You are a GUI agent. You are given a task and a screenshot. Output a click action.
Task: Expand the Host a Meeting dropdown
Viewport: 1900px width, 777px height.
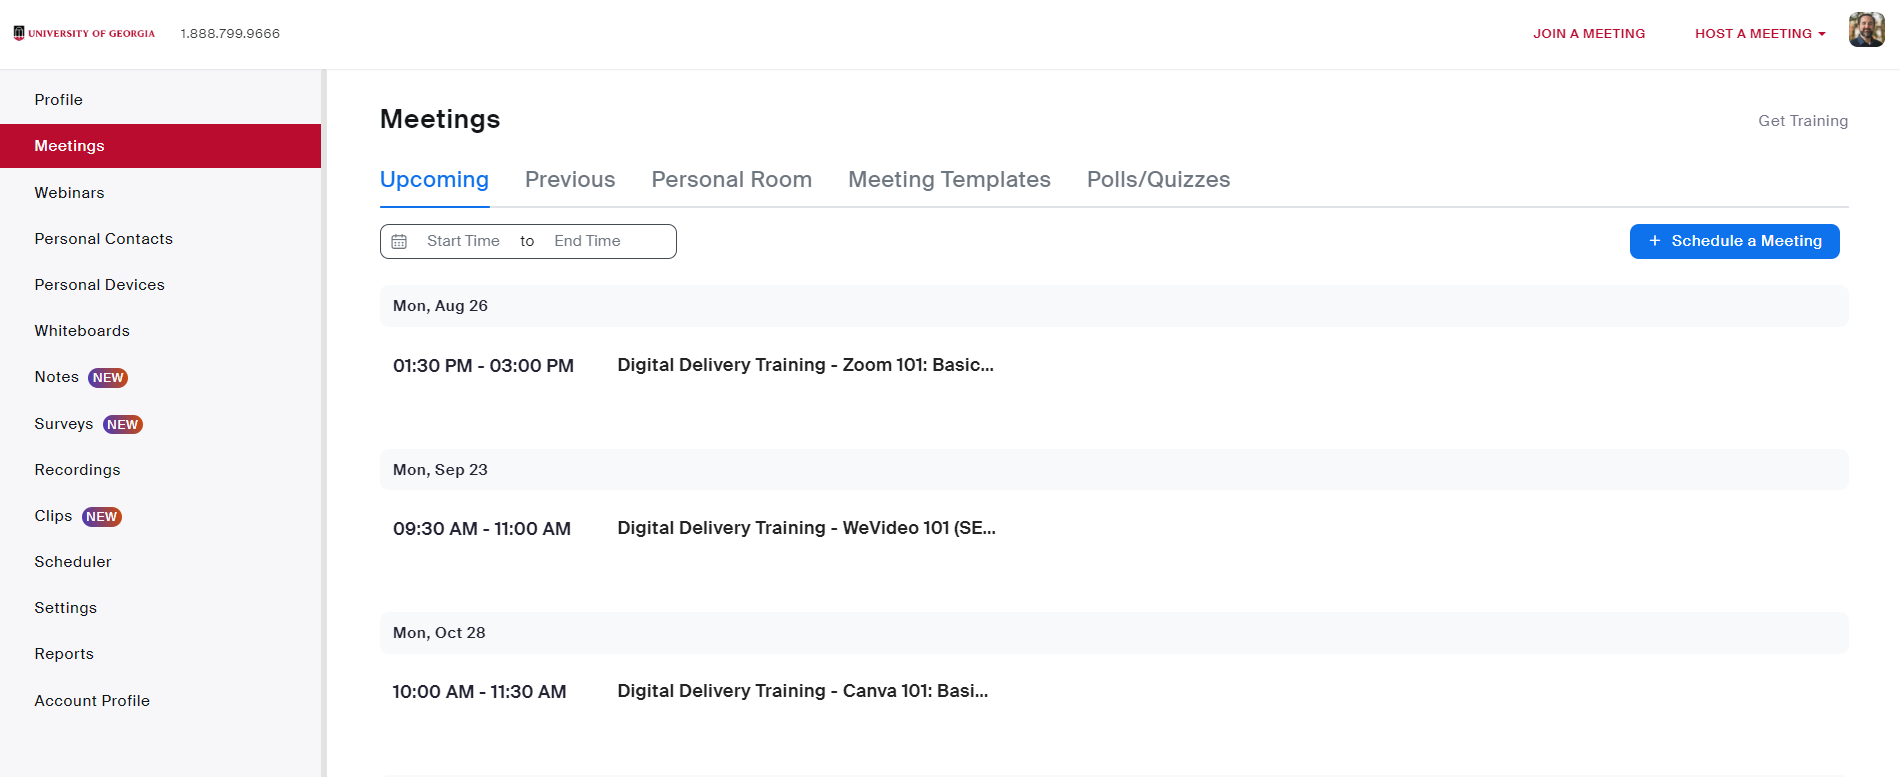tap(1760, 33)
